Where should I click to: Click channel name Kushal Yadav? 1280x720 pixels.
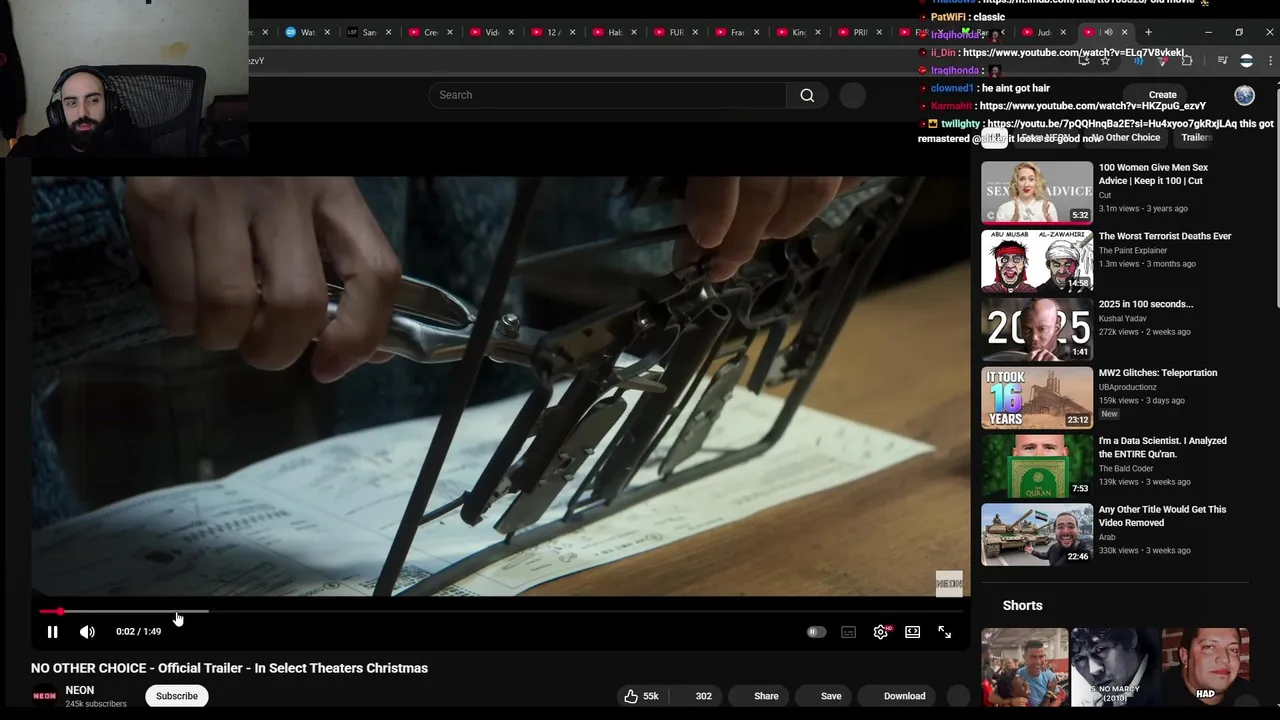pyautogui.click(x=1123, y=318)
